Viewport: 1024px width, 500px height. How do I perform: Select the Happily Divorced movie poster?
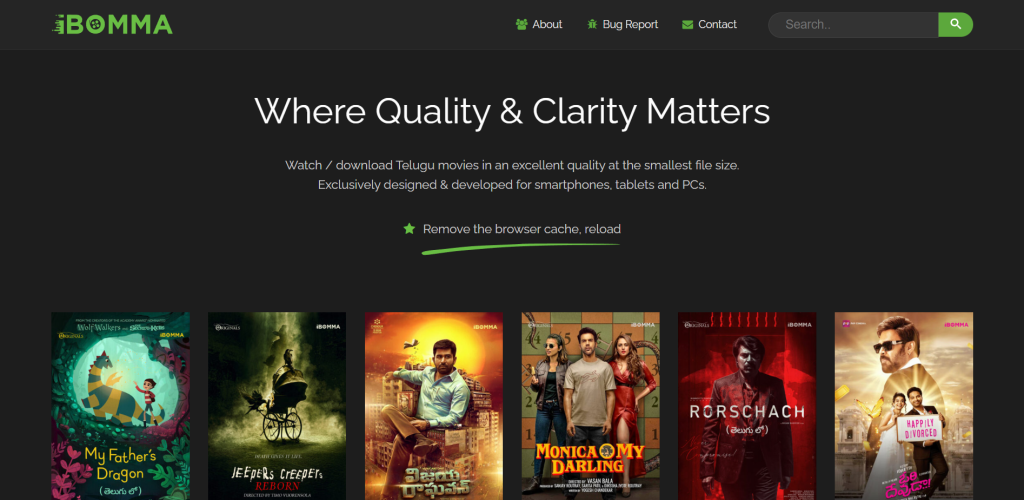[903, 406]
